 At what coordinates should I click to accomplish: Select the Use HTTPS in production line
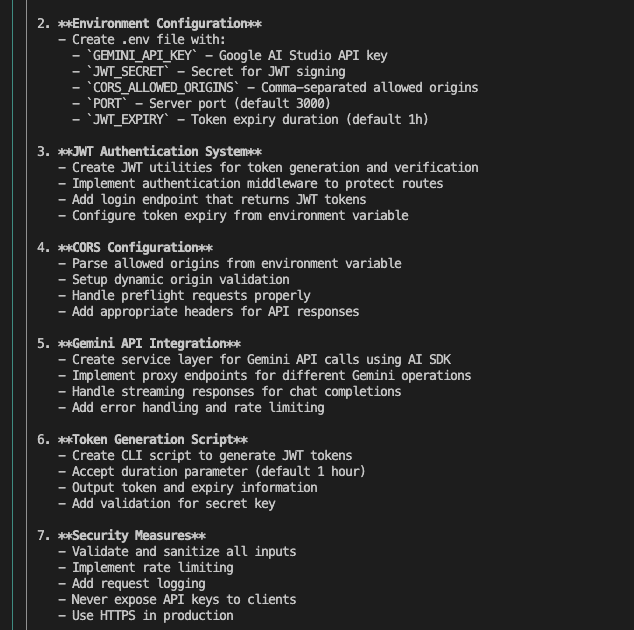click(x=146, y=615)
